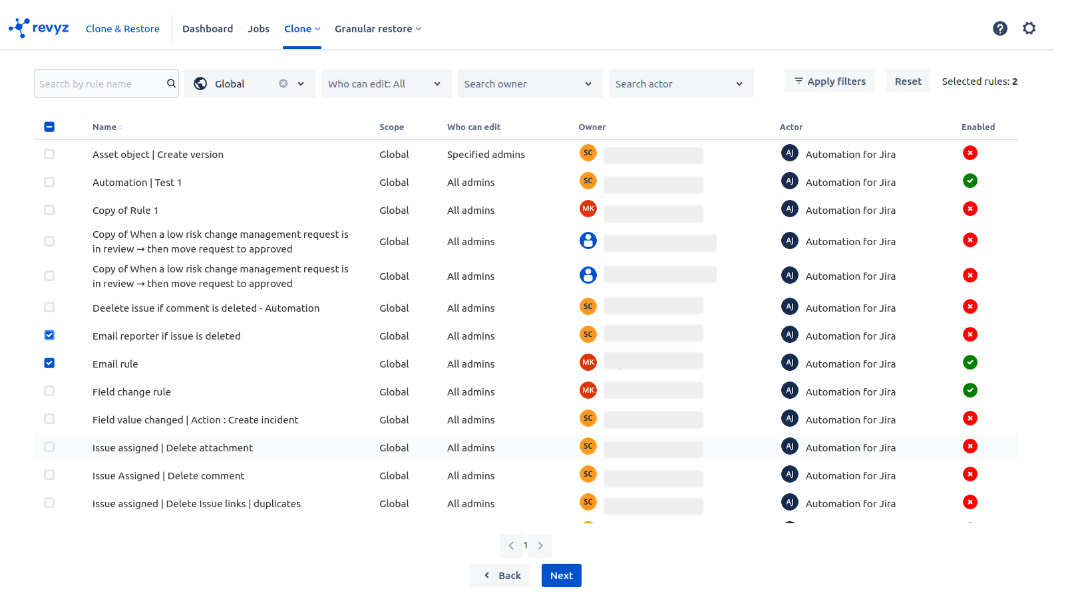Click the revyz logo icon

[x=19, y=28]
